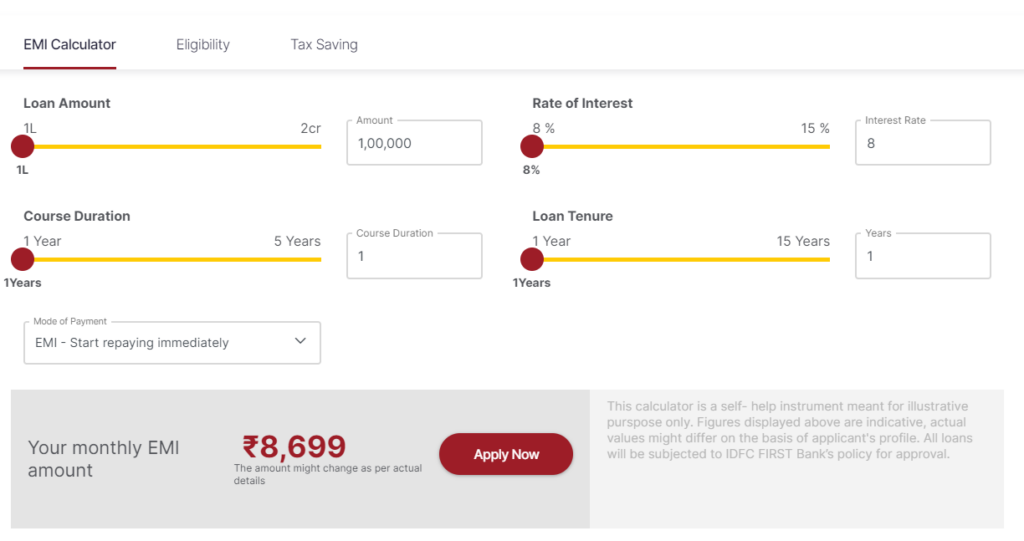Open the Mode of Payment dropdown
The height and width of the screenshot is (541, 1024).
click(x=172, y=342)
